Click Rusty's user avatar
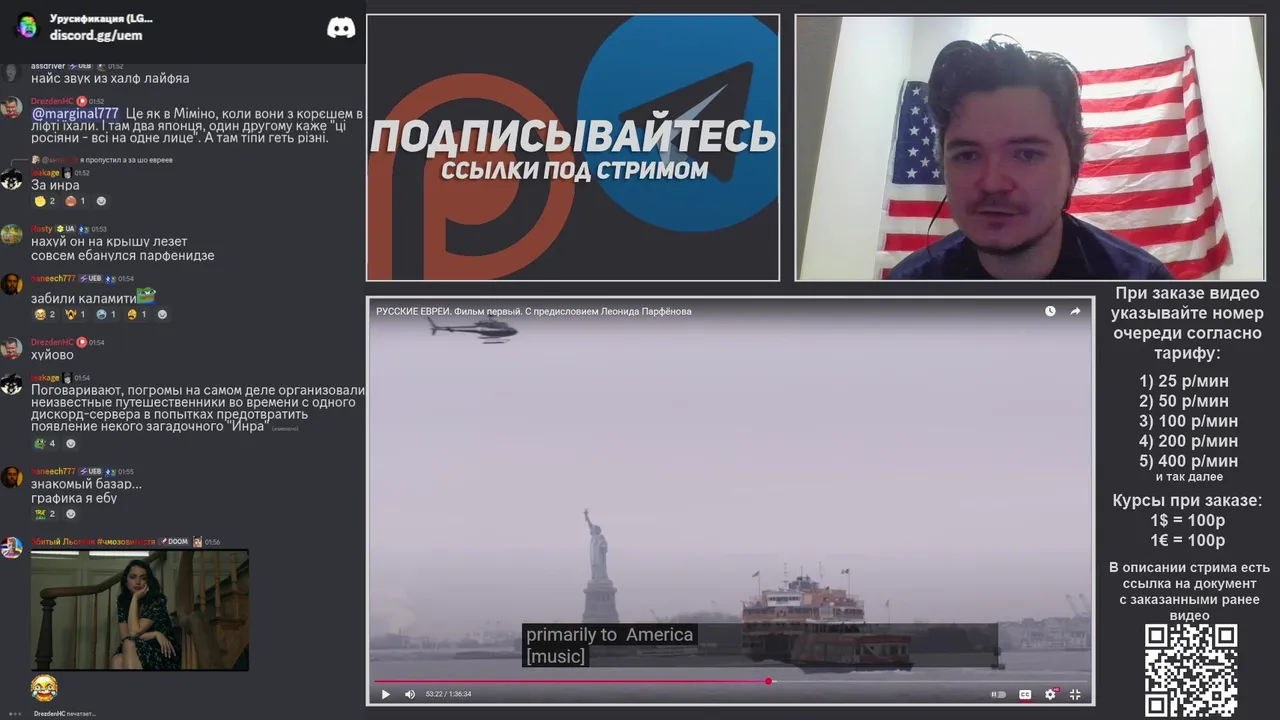1280x720 pixels. point(11,234)
